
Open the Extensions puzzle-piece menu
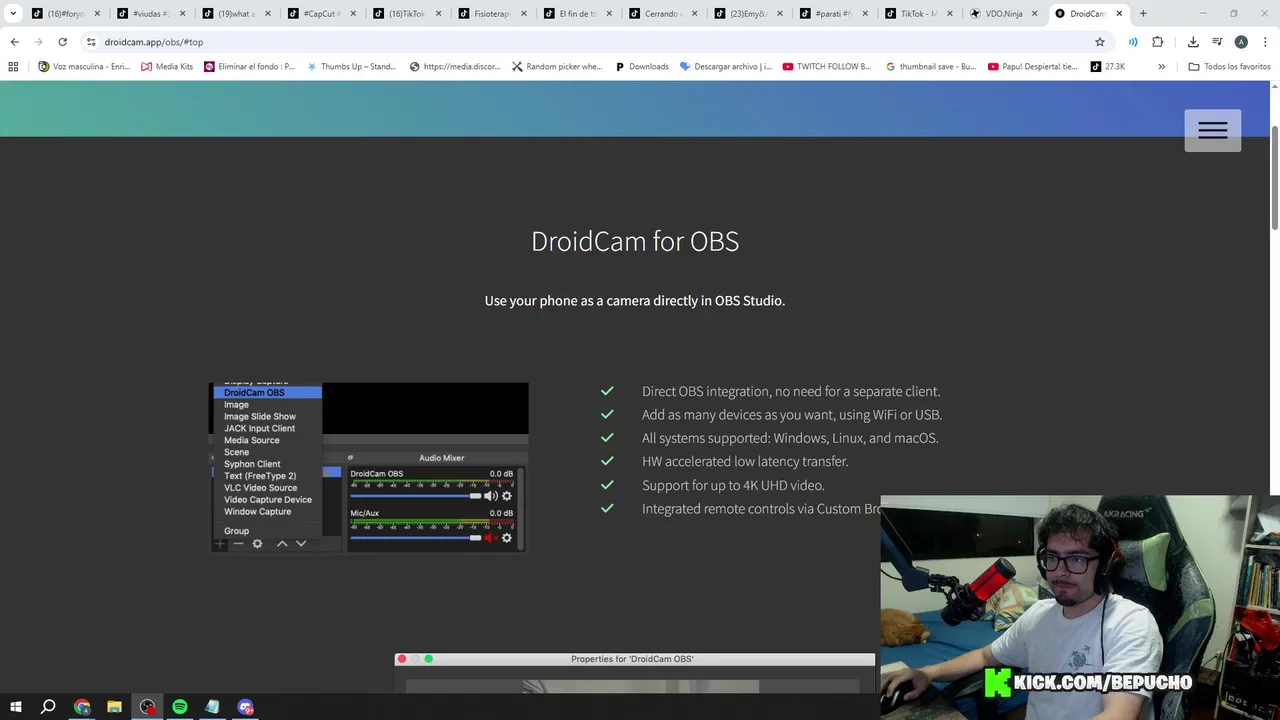click(x=1158, y=42)
